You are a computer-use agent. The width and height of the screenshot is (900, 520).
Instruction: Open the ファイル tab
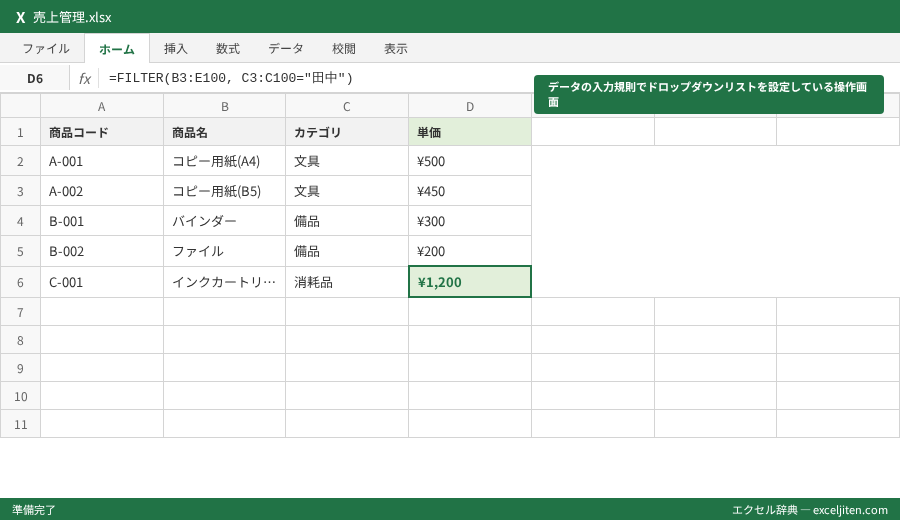(46, 49)
